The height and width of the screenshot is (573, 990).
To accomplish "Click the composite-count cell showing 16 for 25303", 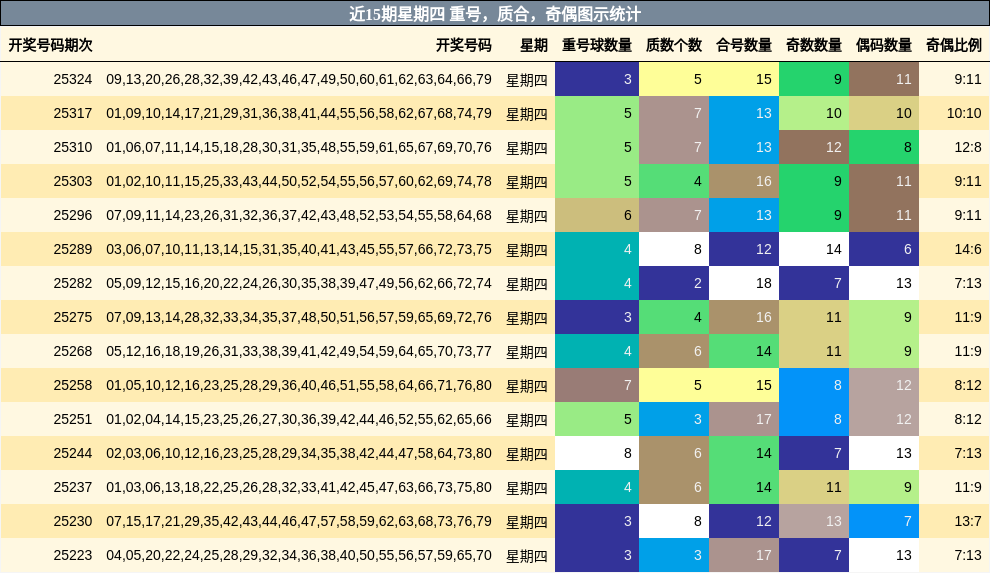I will (x=744, y=182).
